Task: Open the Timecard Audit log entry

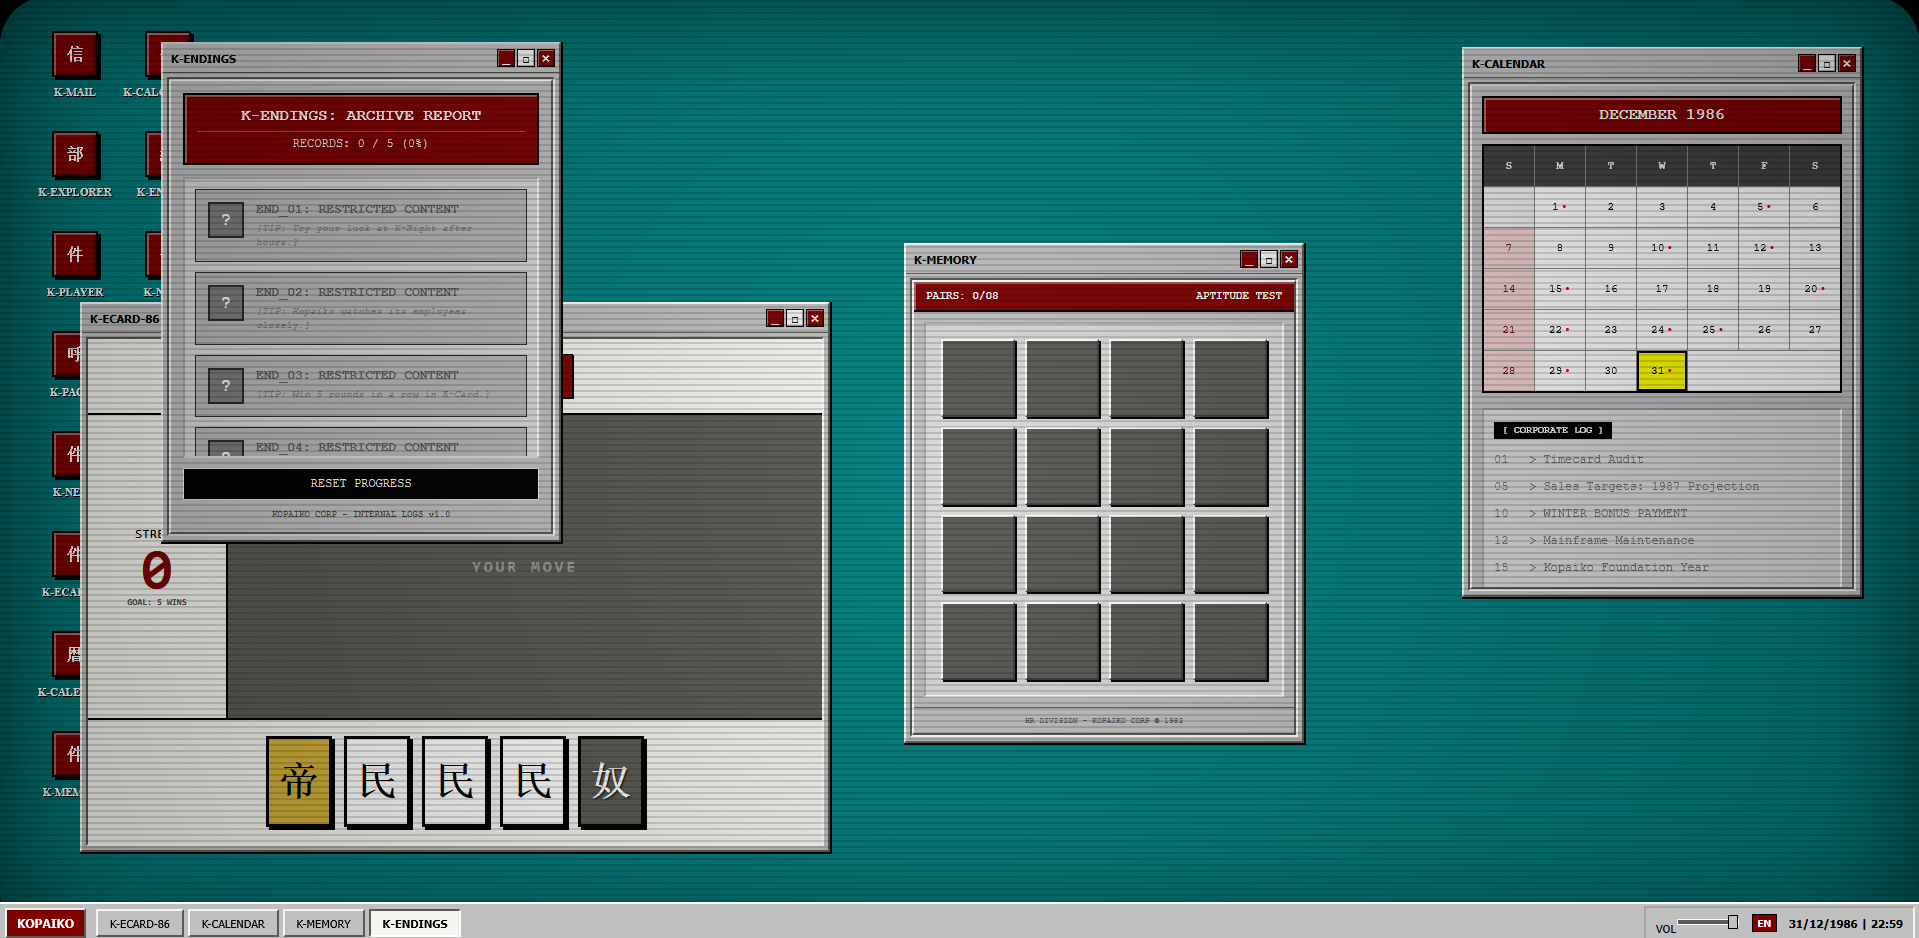Action: (1661, 460)
